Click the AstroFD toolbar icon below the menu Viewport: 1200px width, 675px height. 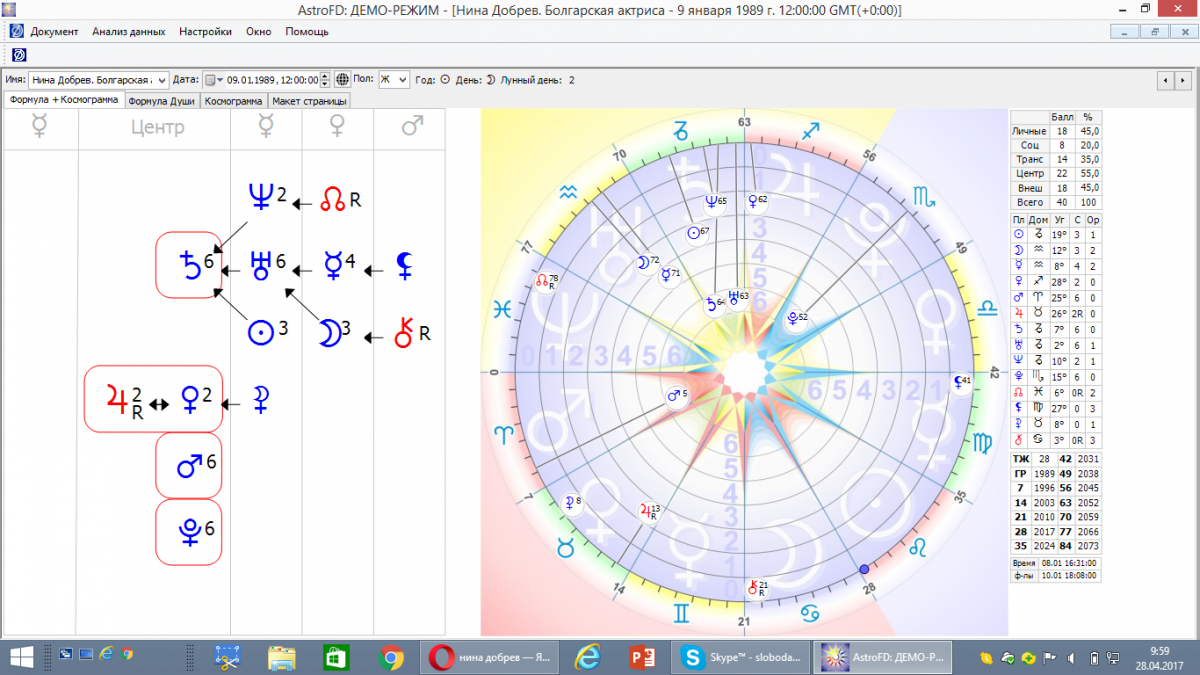click(x=19, y=54)
